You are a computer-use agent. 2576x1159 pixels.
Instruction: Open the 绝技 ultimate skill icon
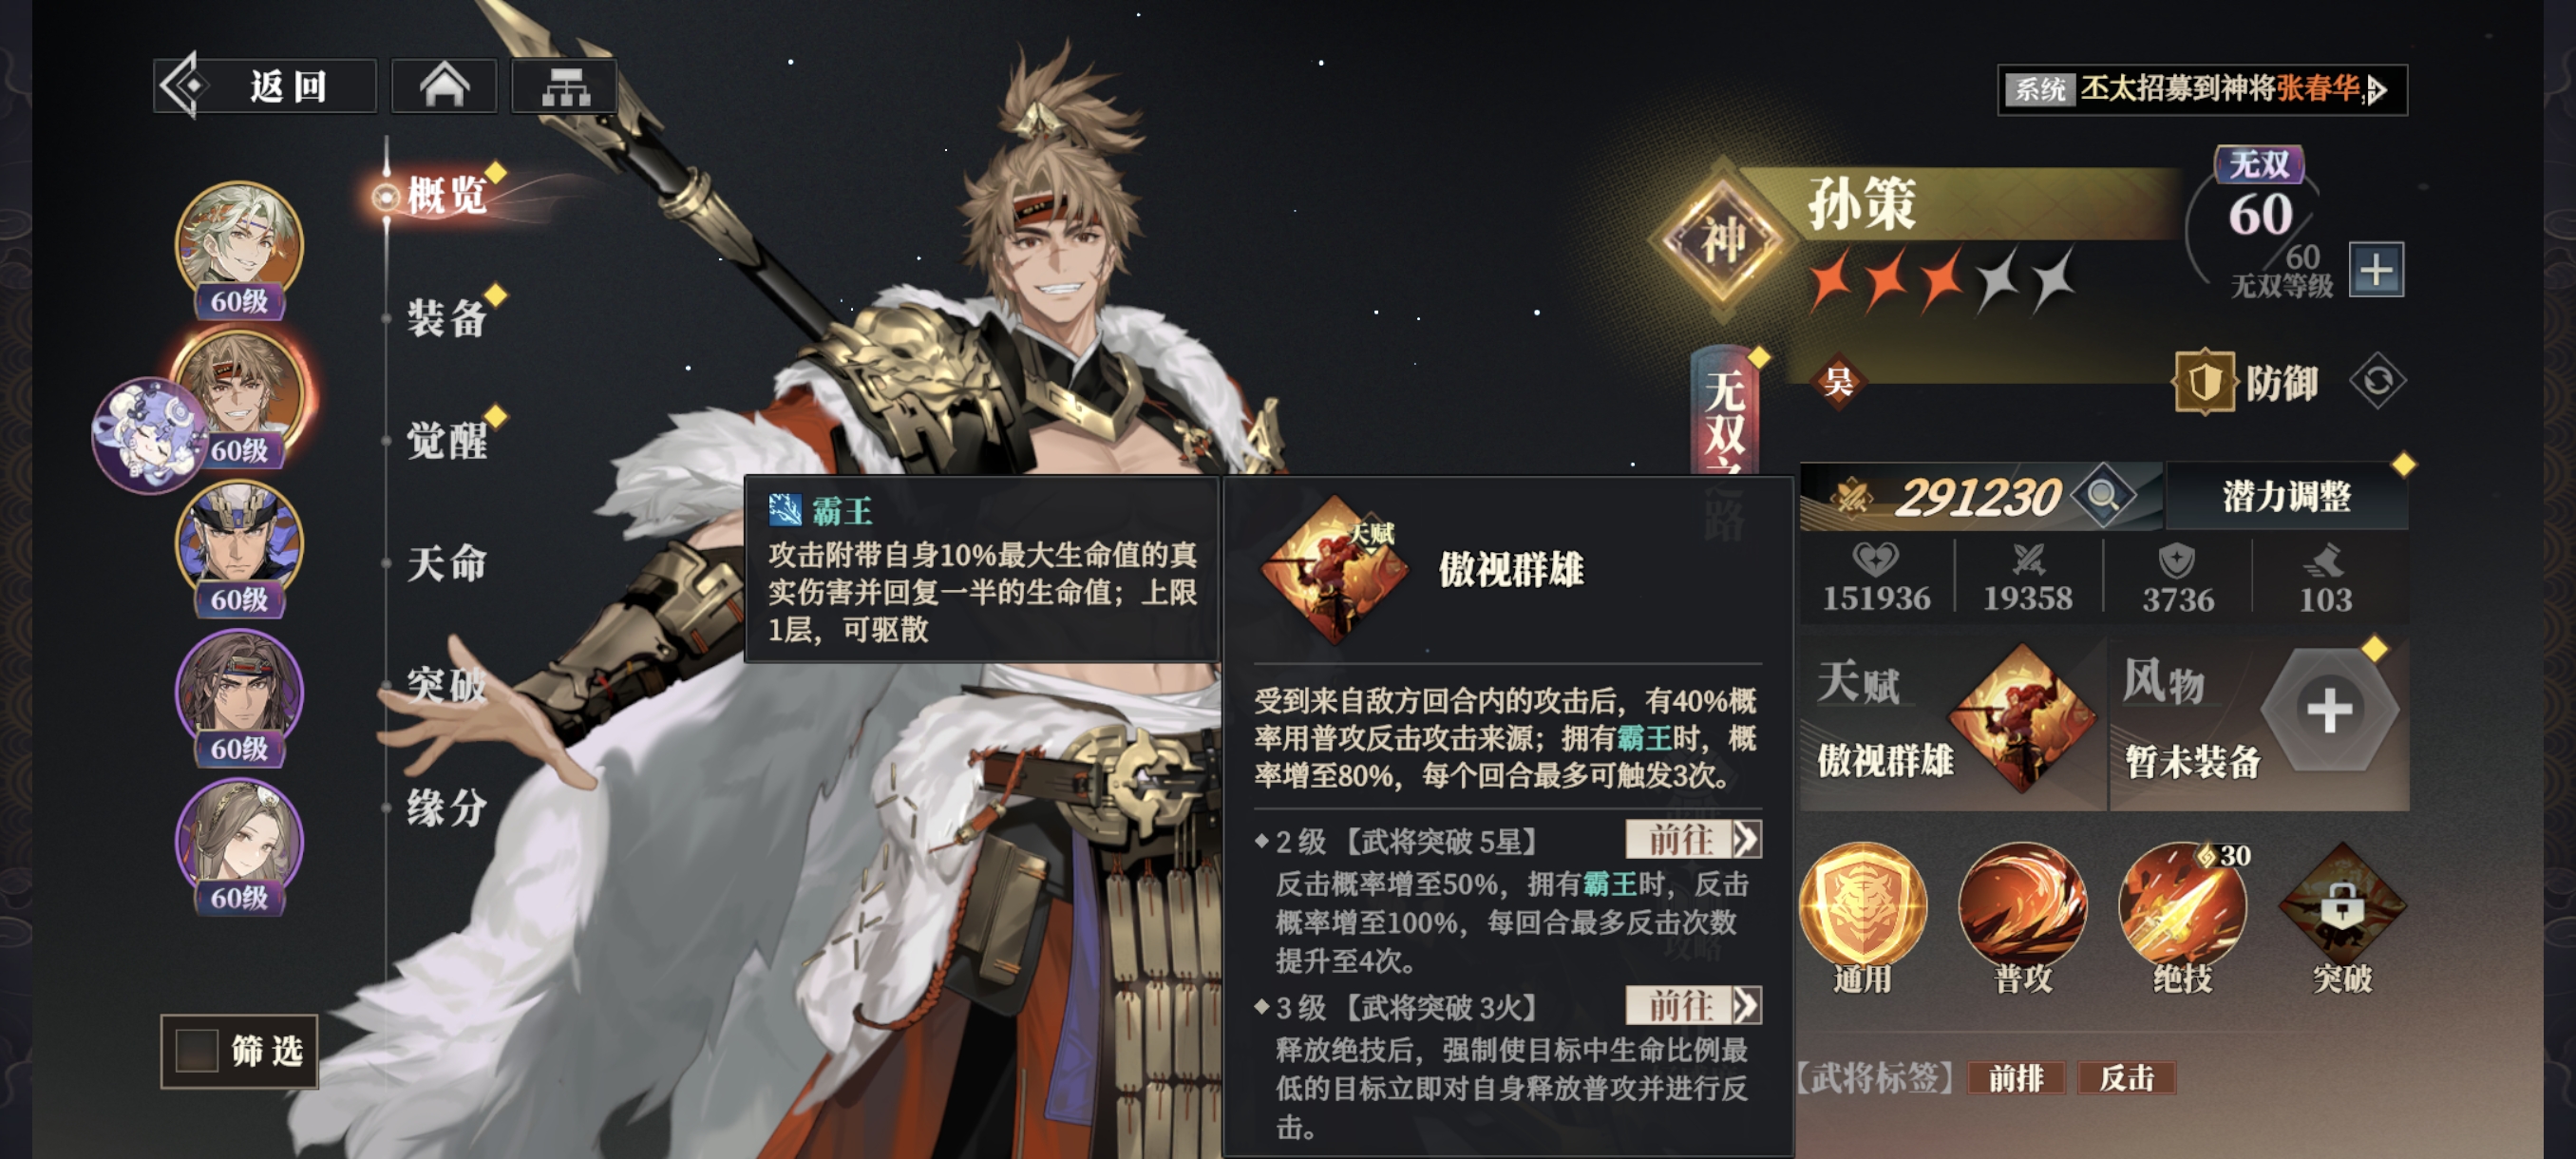(2182, 905)
